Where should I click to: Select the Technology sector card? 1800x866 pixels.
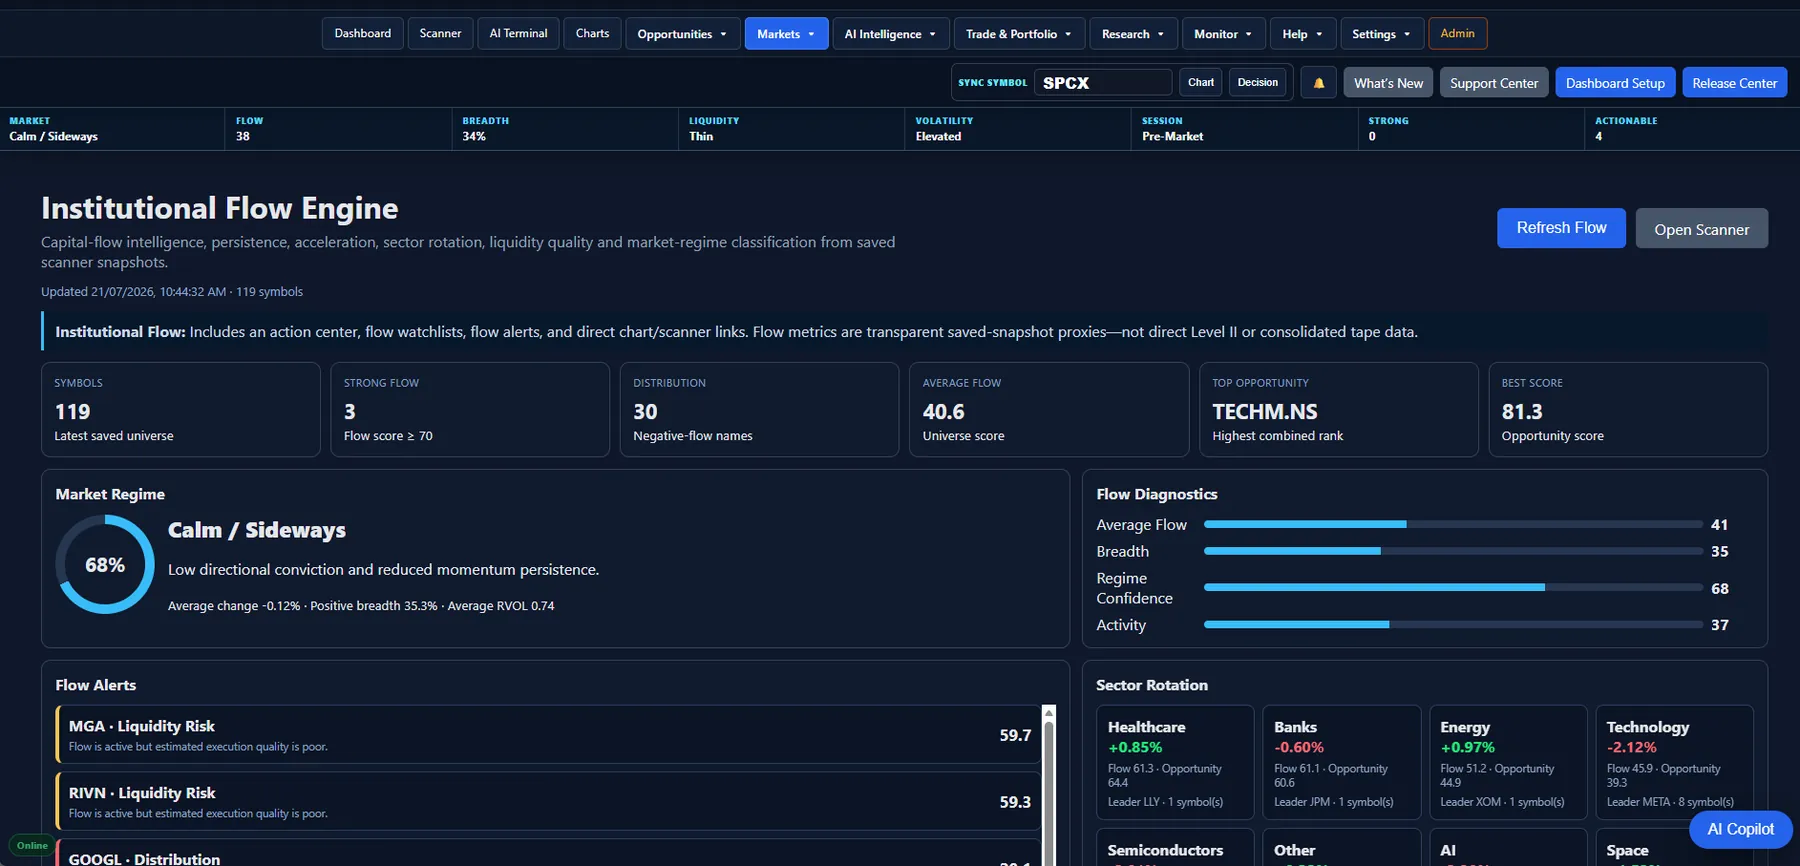click(x=1674, y=763)
